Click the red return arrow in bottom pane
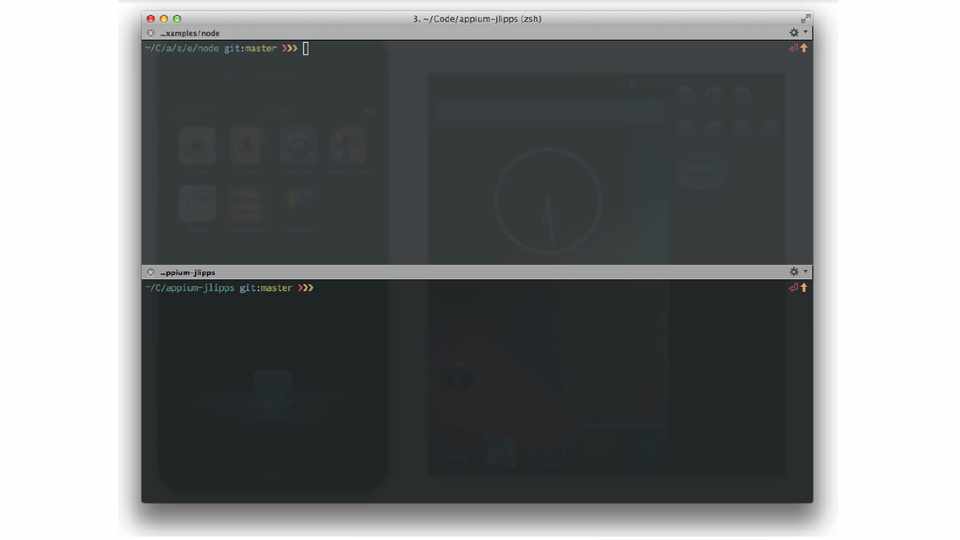 tap(793, 288)
